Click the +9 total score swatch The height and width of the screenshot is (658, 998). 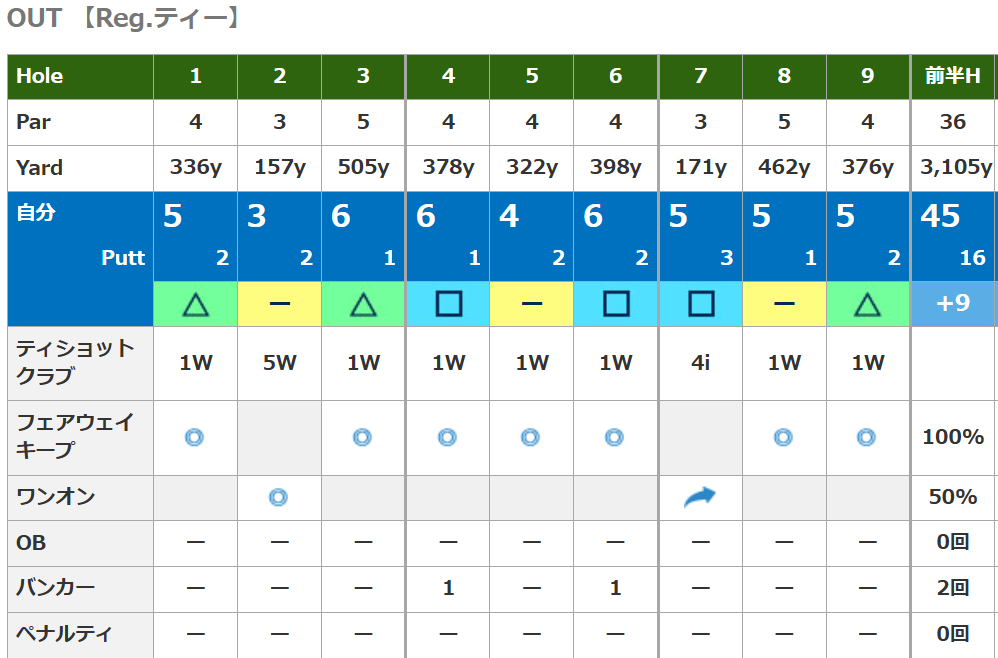point(952,303)
